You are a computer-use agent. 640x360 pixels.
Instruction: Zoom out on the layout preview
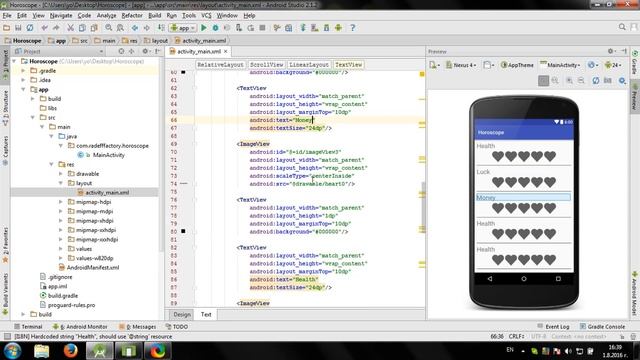click(x=581, y=81)
